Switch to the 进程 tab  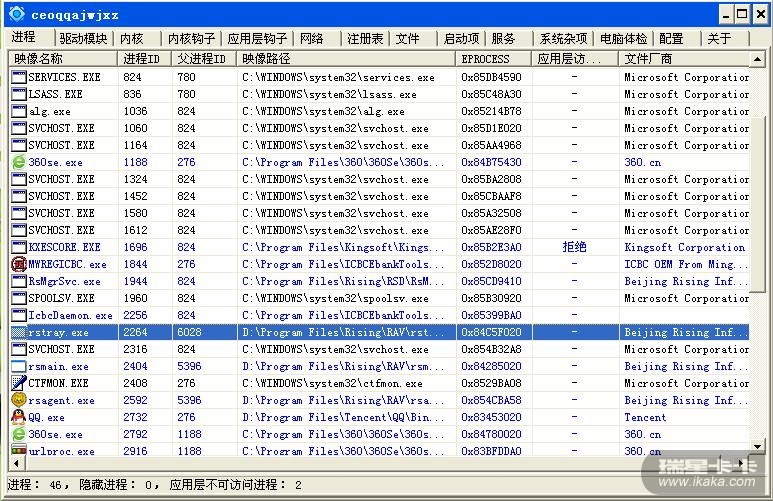(23, 37)
